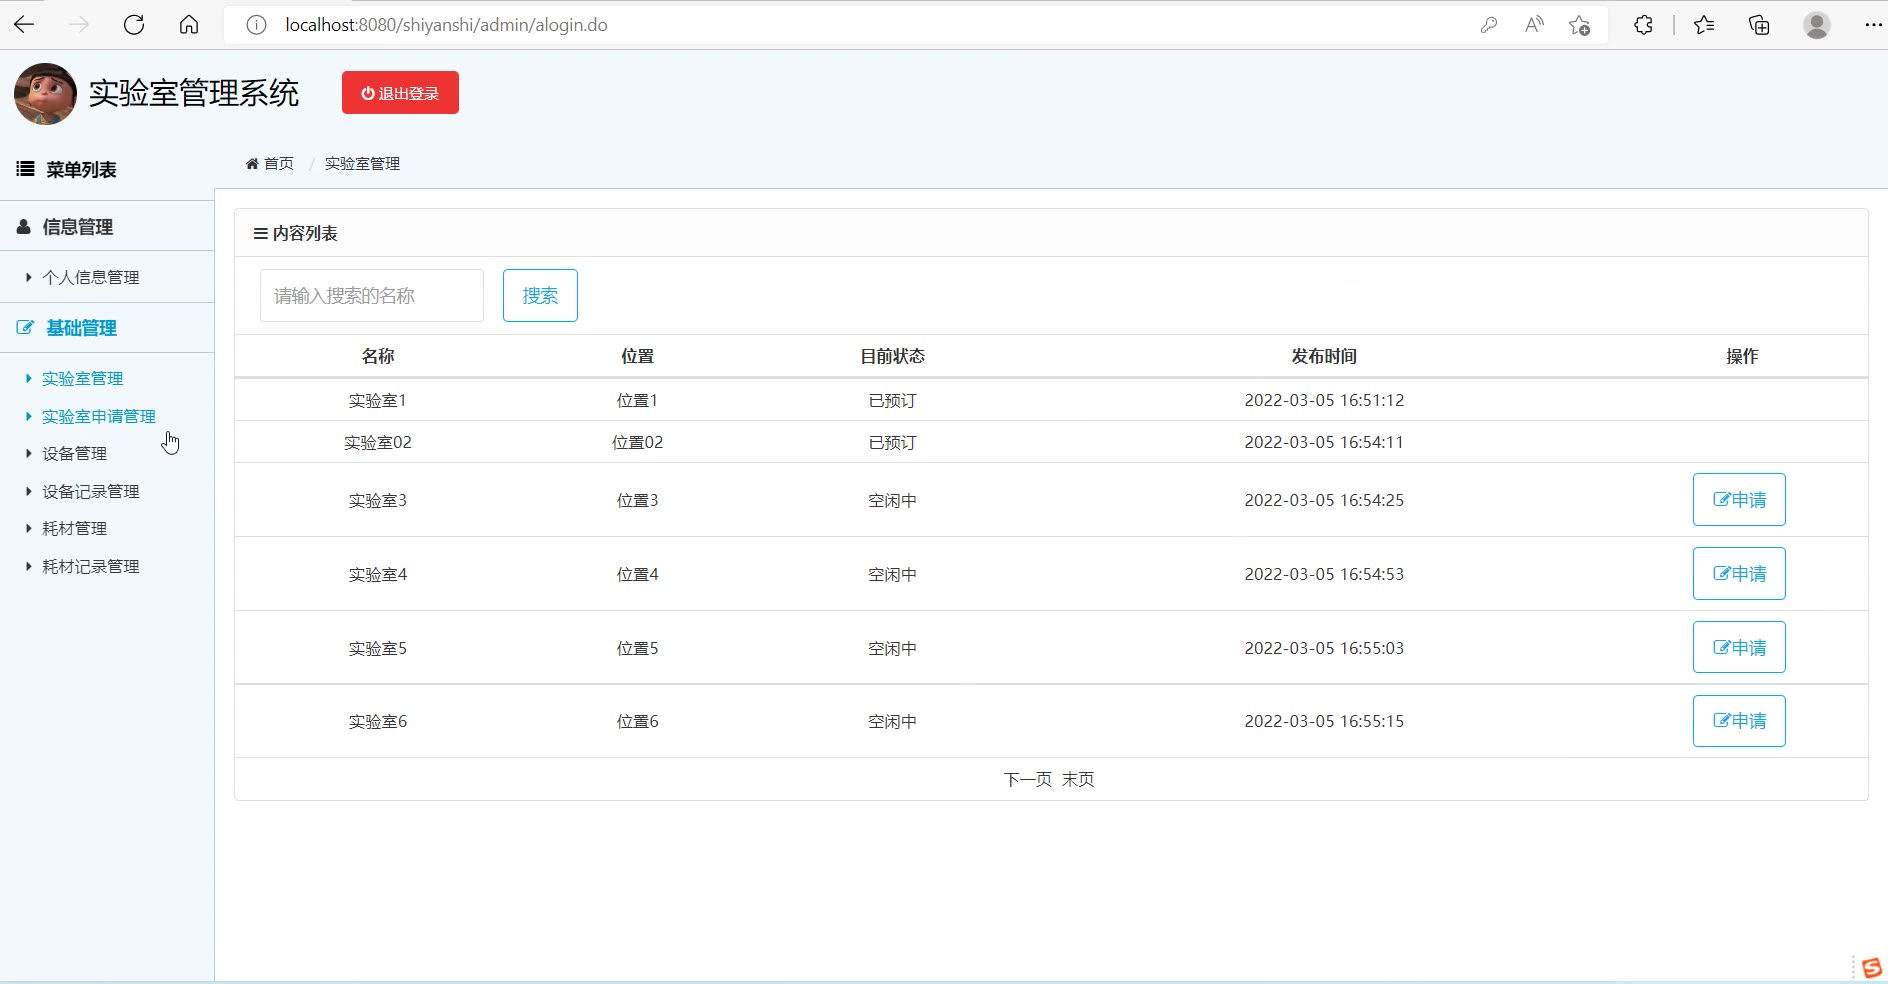This screenshot has height=984, width=1888.
Task: Go to 下一页 pagination link
Action: (x=1027, y=779)
